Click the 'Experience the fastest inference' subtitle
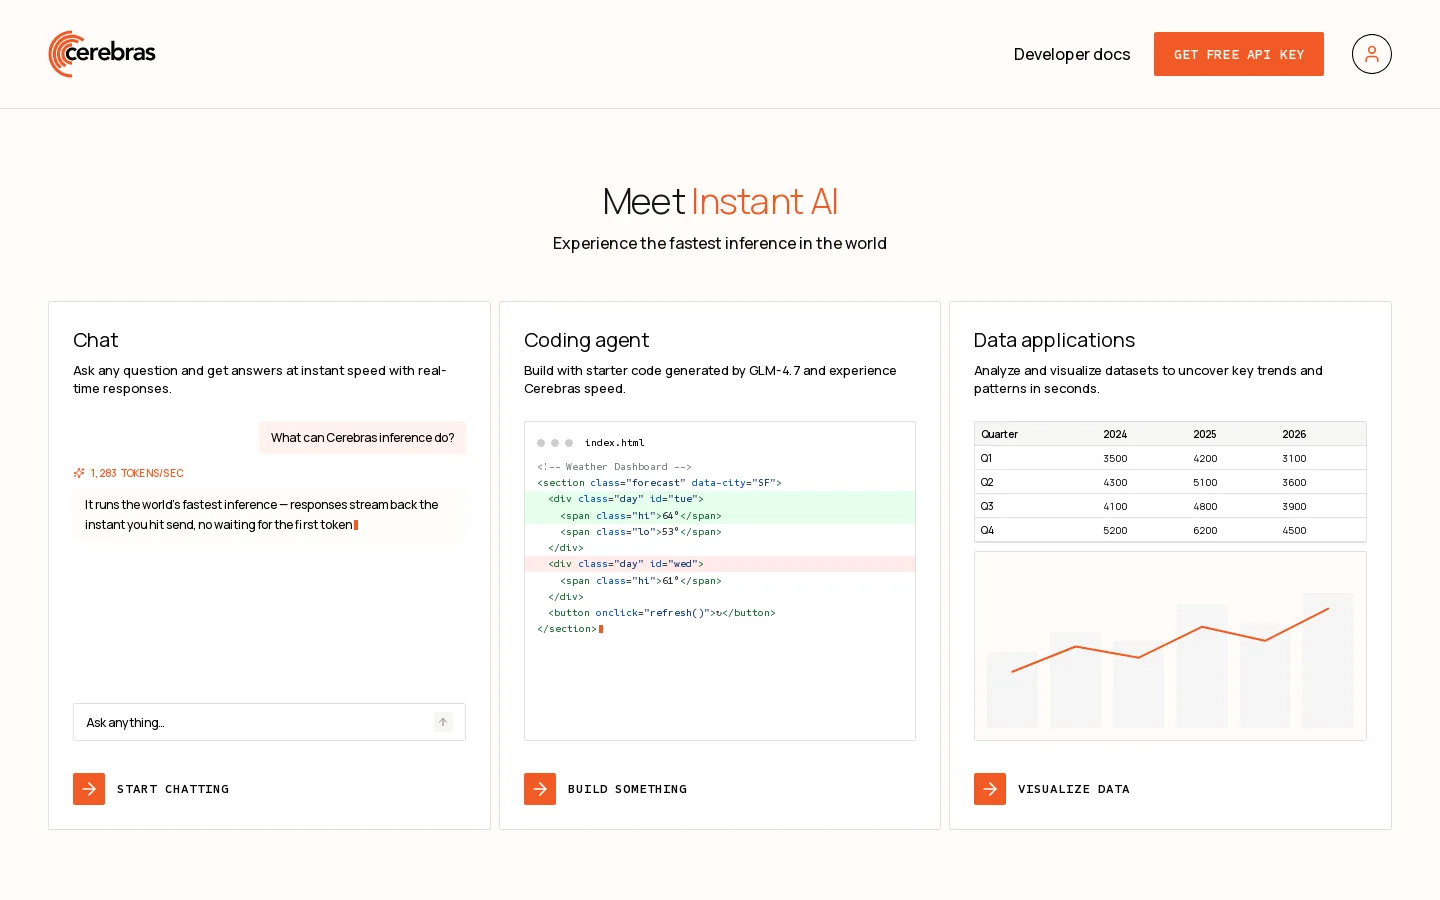This screenshot has height=900, width=1440. pyautogui.click(x=720, y=243)
